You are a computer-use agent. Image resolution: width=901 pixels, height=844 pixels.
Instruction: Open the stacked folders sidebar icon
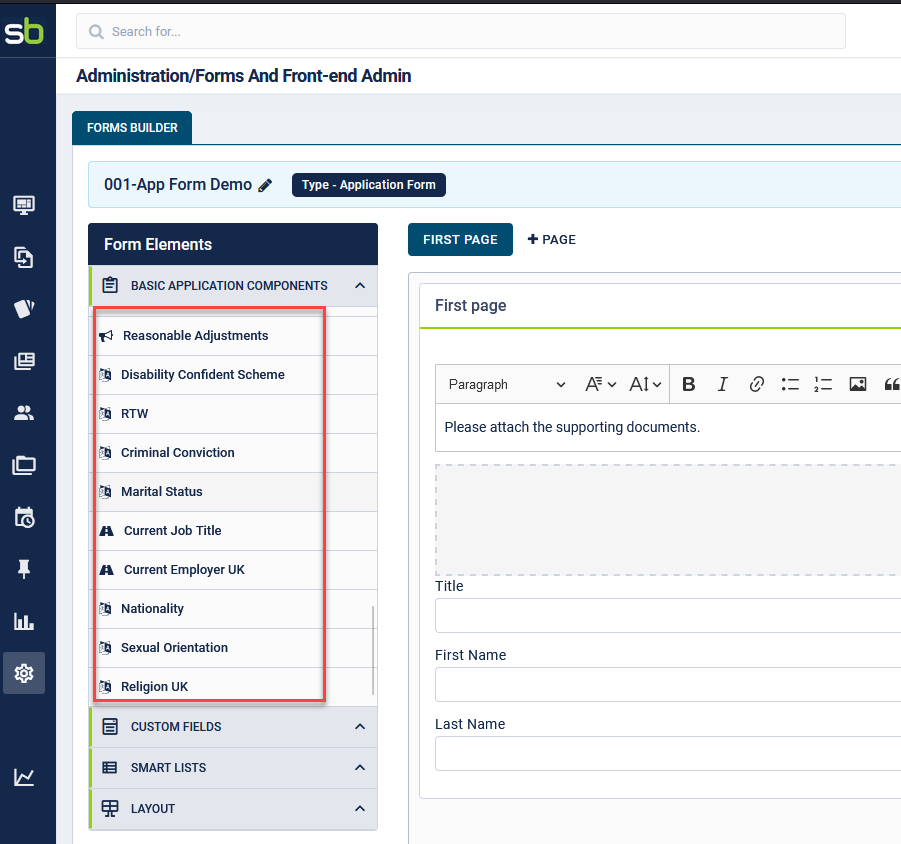(x=24, y=465)
